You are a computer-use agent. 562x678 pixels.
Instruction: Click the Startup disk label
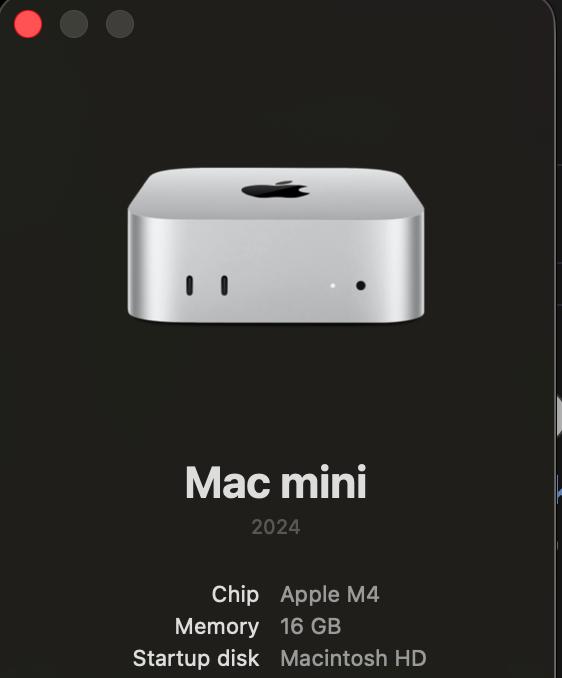[x=196, y=658]
